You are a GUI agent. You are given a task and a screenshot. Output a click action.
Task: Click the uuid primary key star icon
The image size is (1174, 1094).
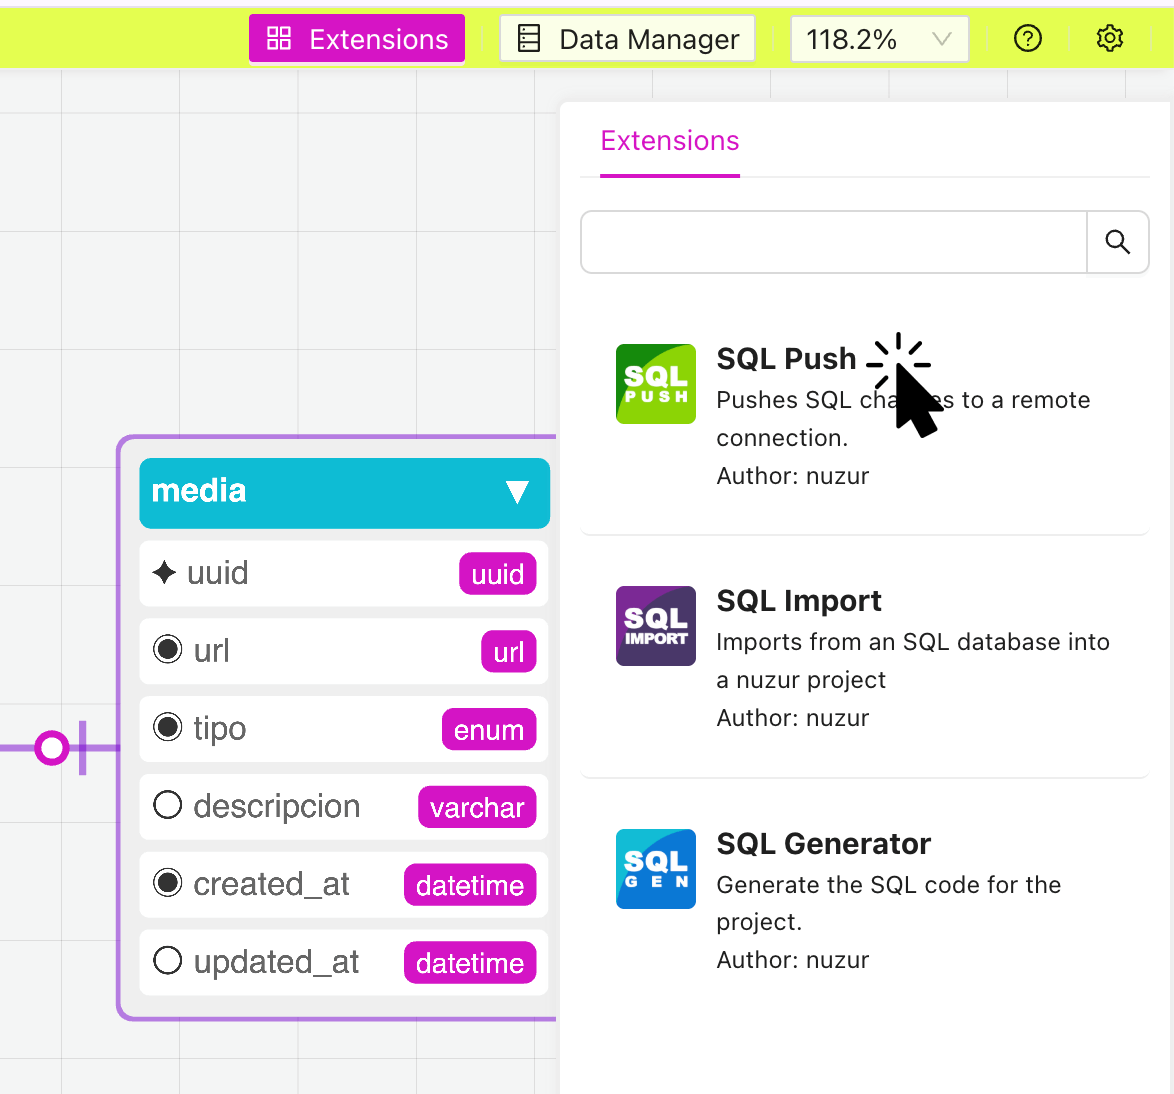pyautogui.click(x=164, y=573)
